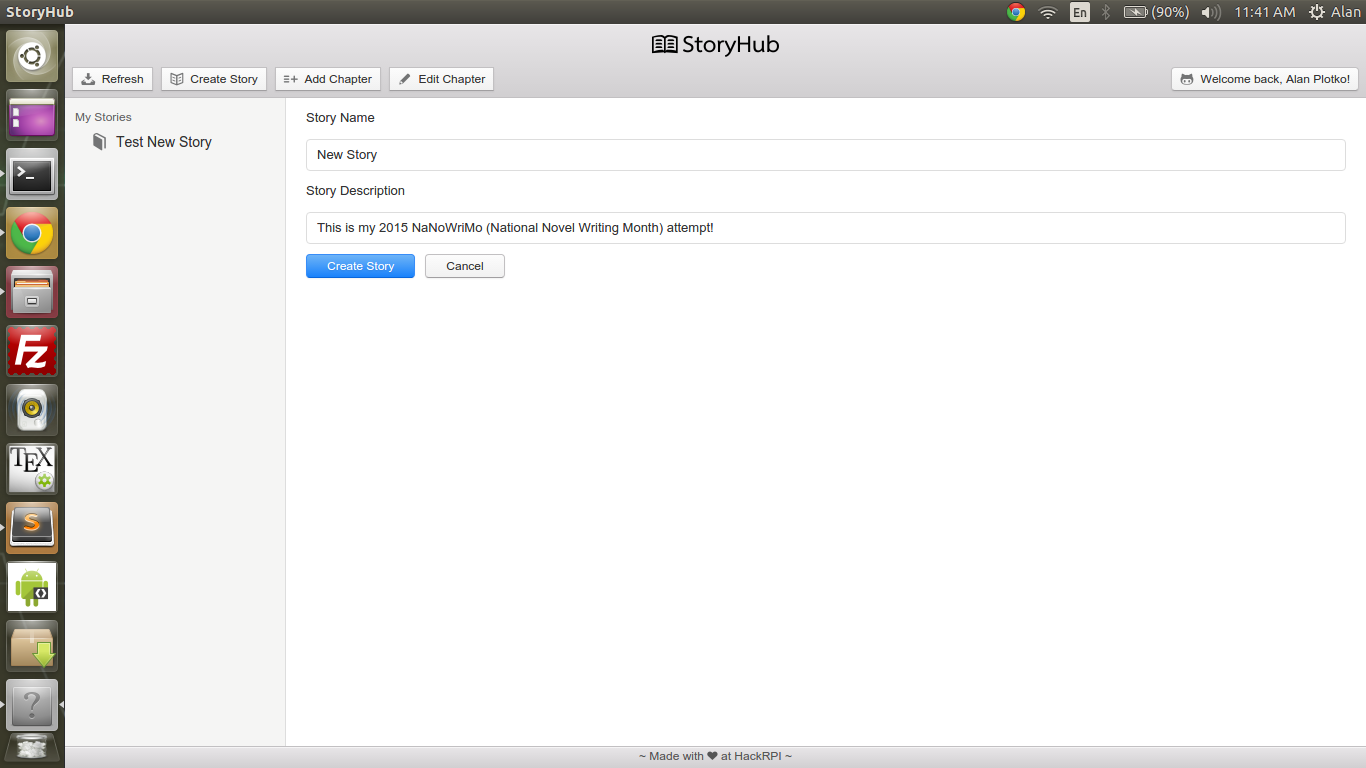Click the clock showing 11:41 AM
Image resolution: width=1366 pixels, height=768 pixels.
[1262, 12]
